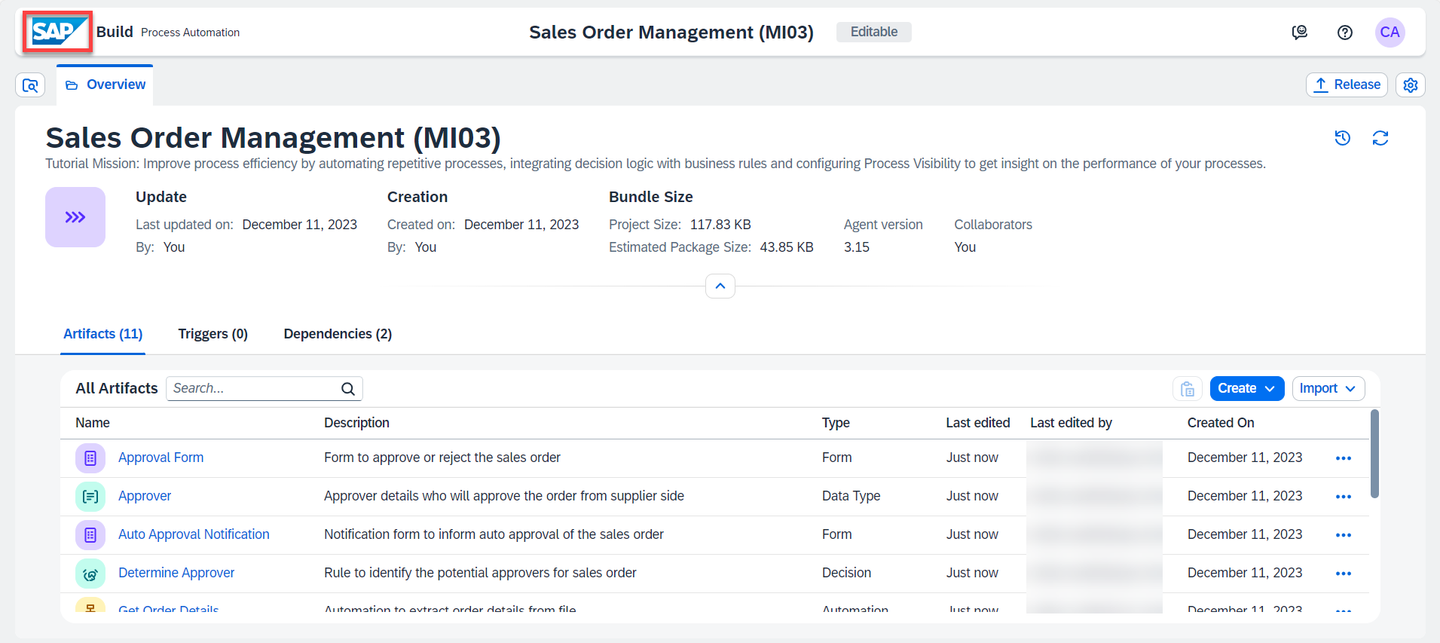Viewport: 1440px width, 643px height.
Task: Open the help question mark icon
Action: [1345, 32]
